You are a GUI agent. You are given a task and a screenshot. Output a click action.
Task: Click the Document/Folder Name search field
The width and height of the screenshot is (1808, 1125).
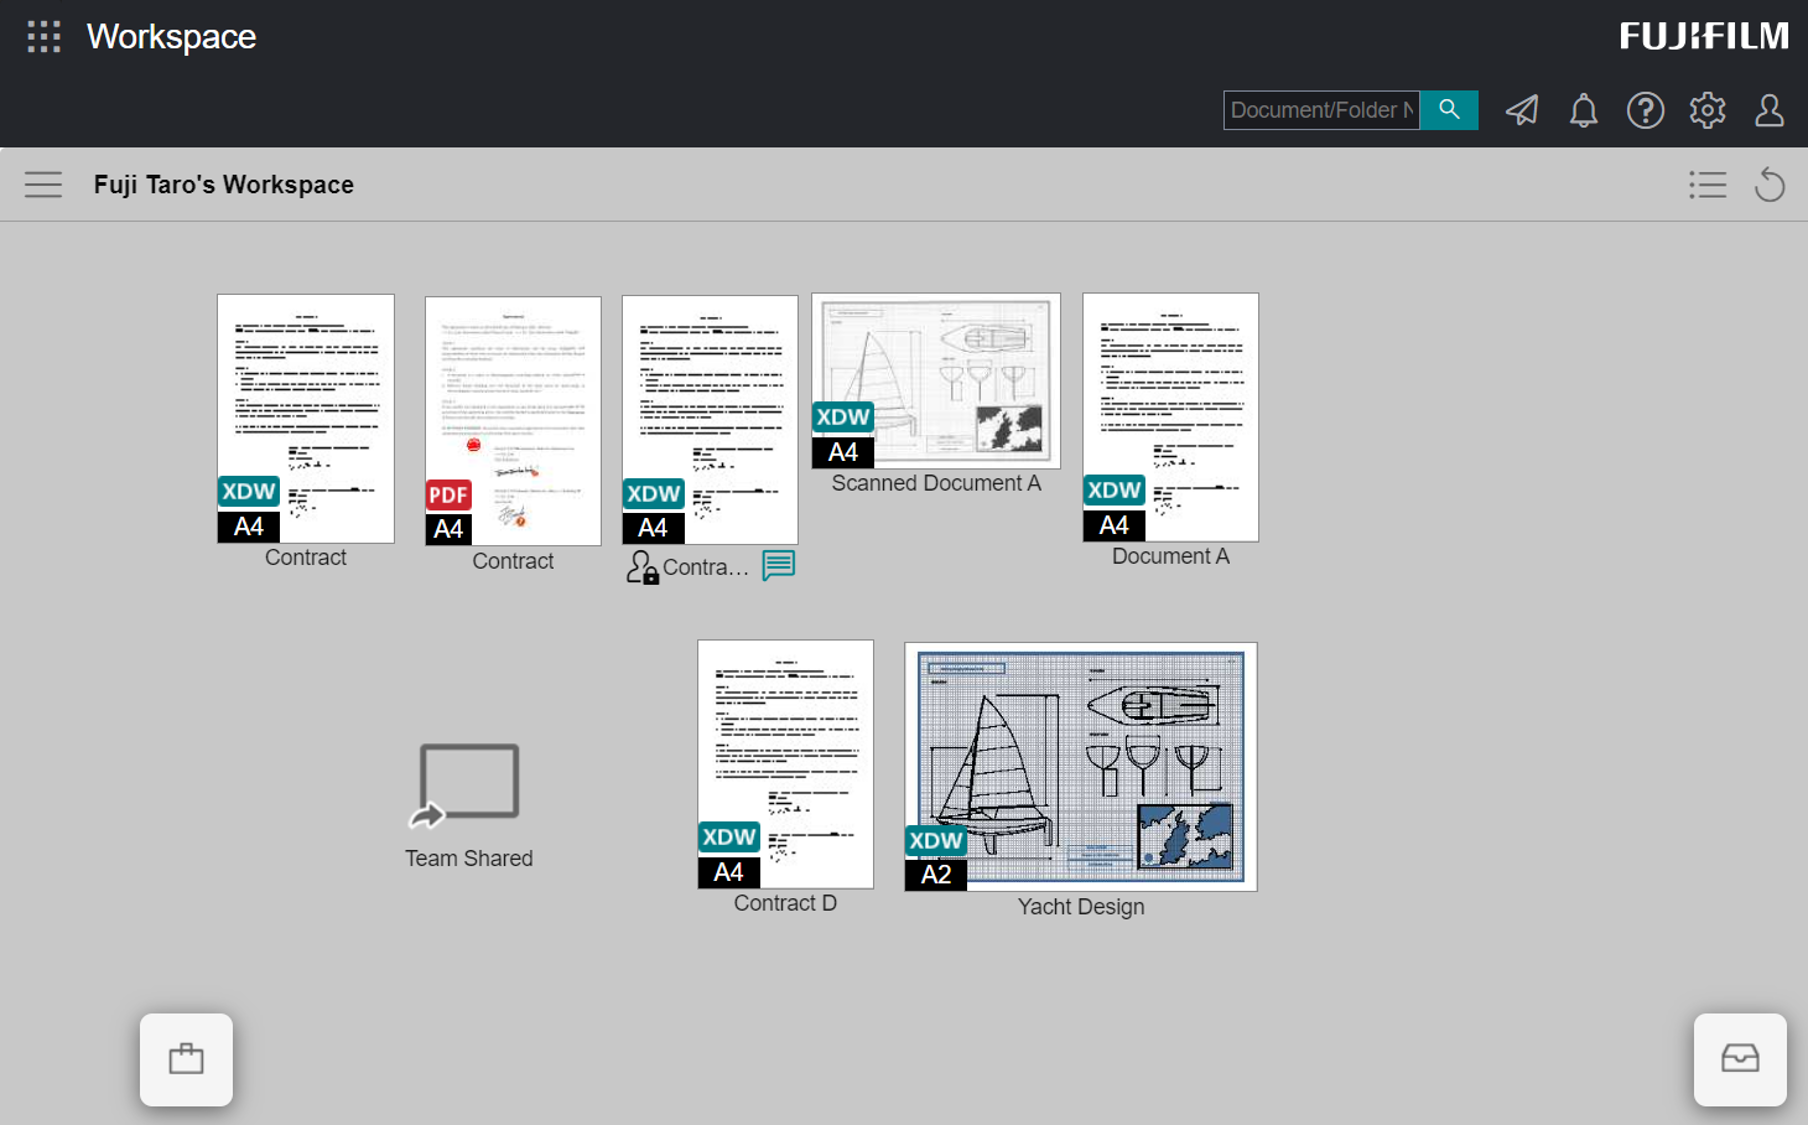[1320, 110]
